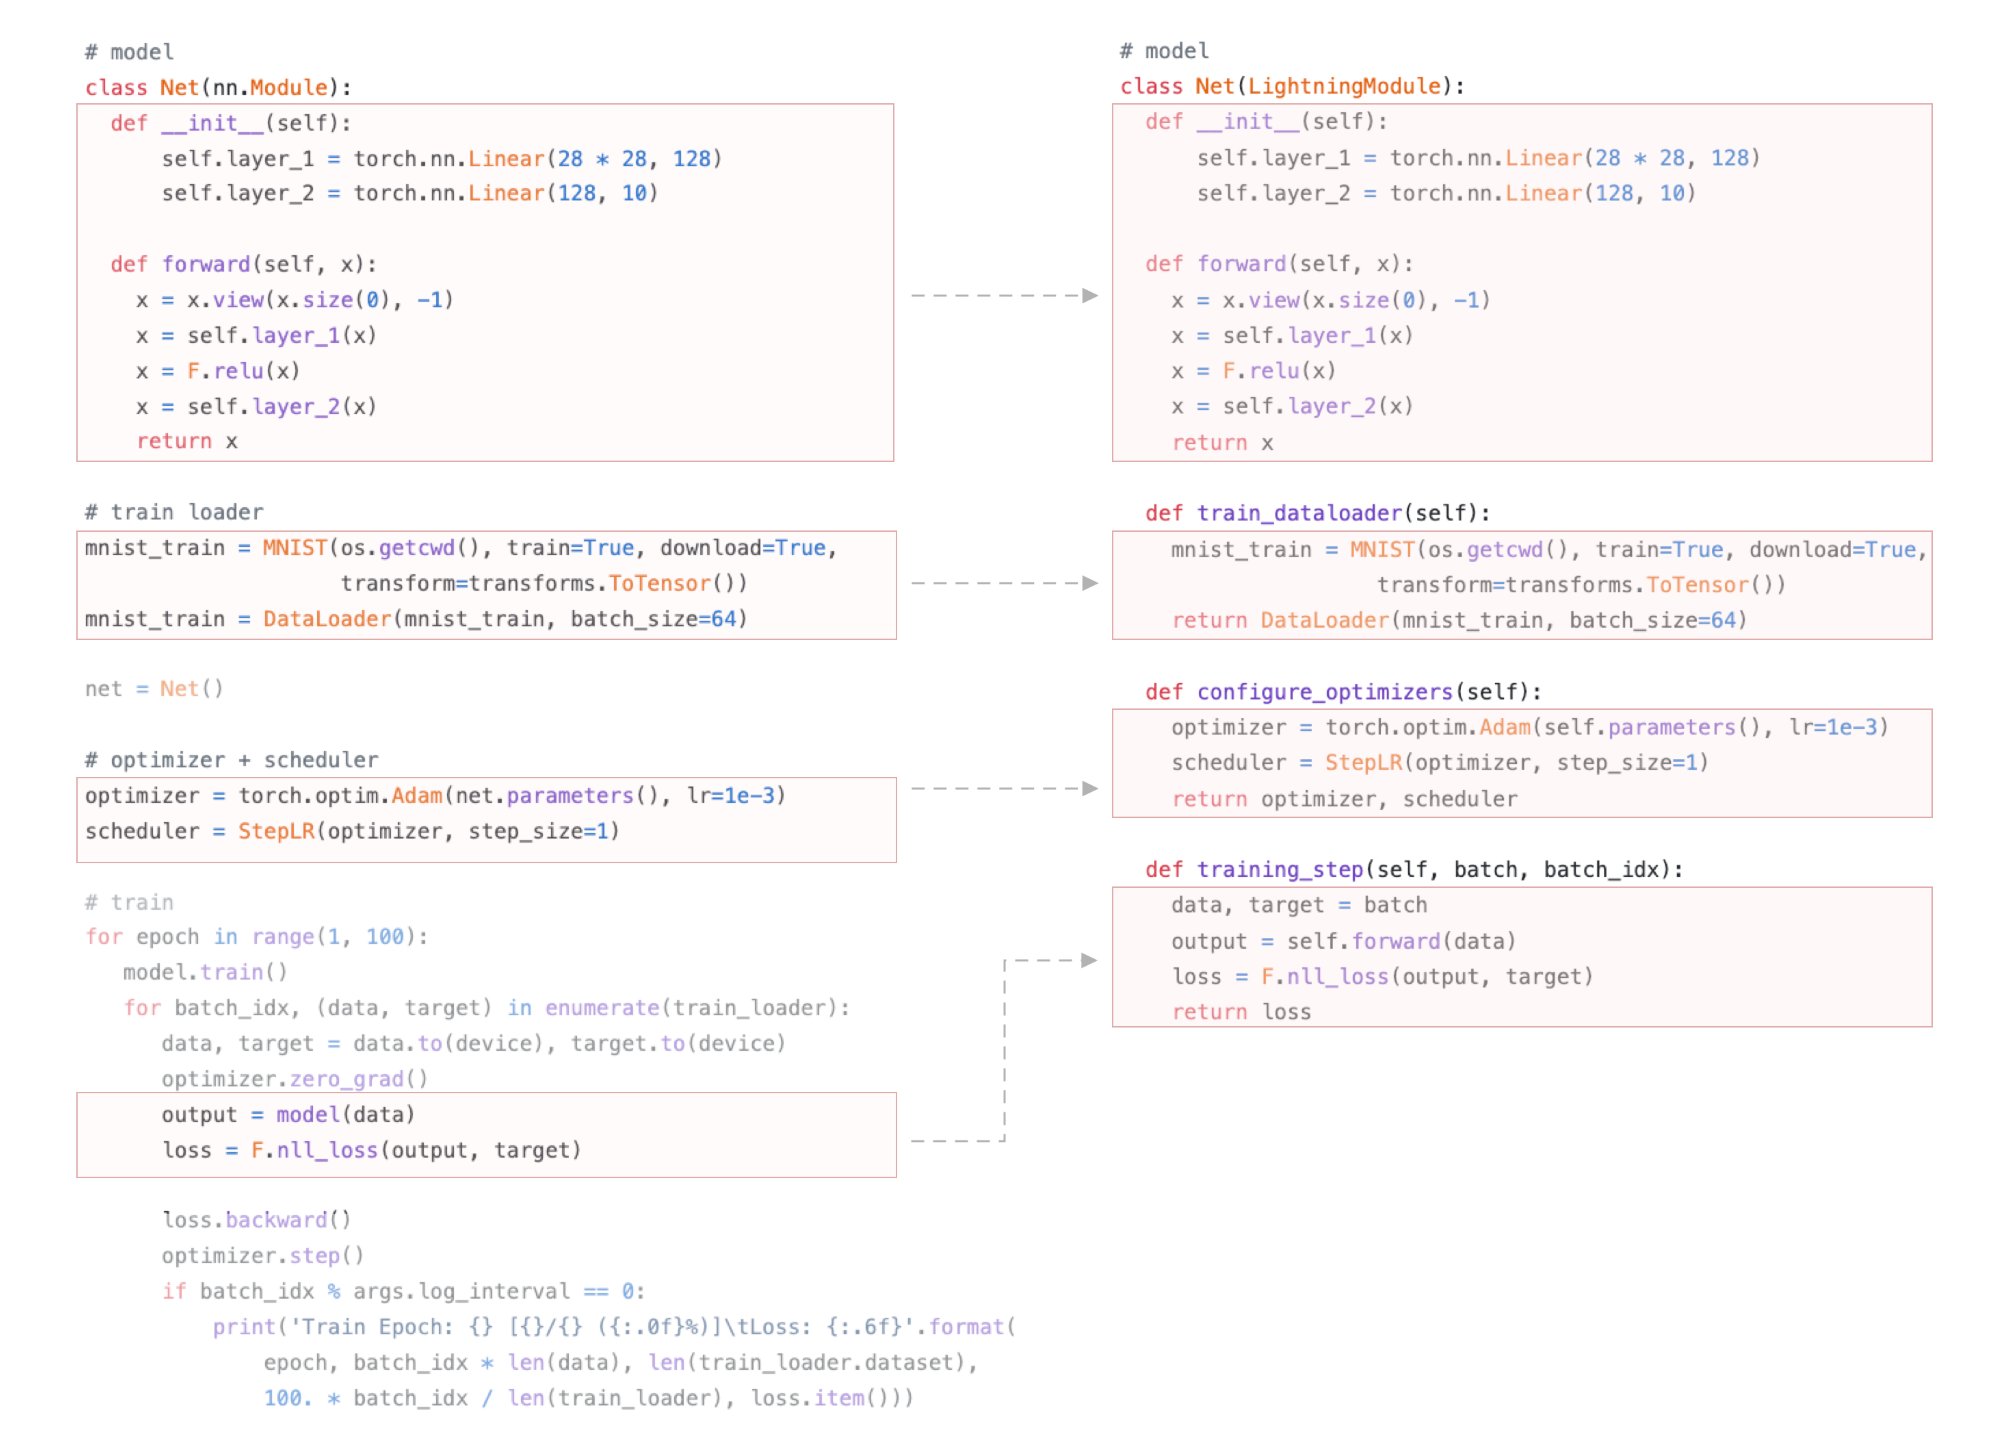
Task: Click 'return loss' in training_step box
Action: (x=1240, y=1012)
